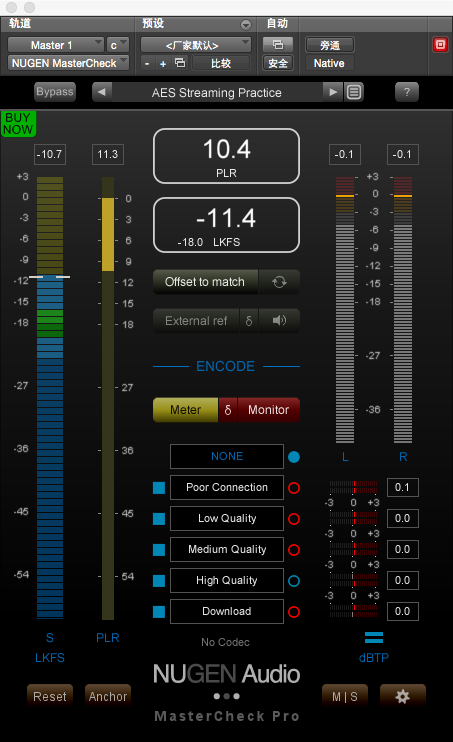Click the Low Quality codec slot
Screen dimensions: 453x742
[227, 519]
